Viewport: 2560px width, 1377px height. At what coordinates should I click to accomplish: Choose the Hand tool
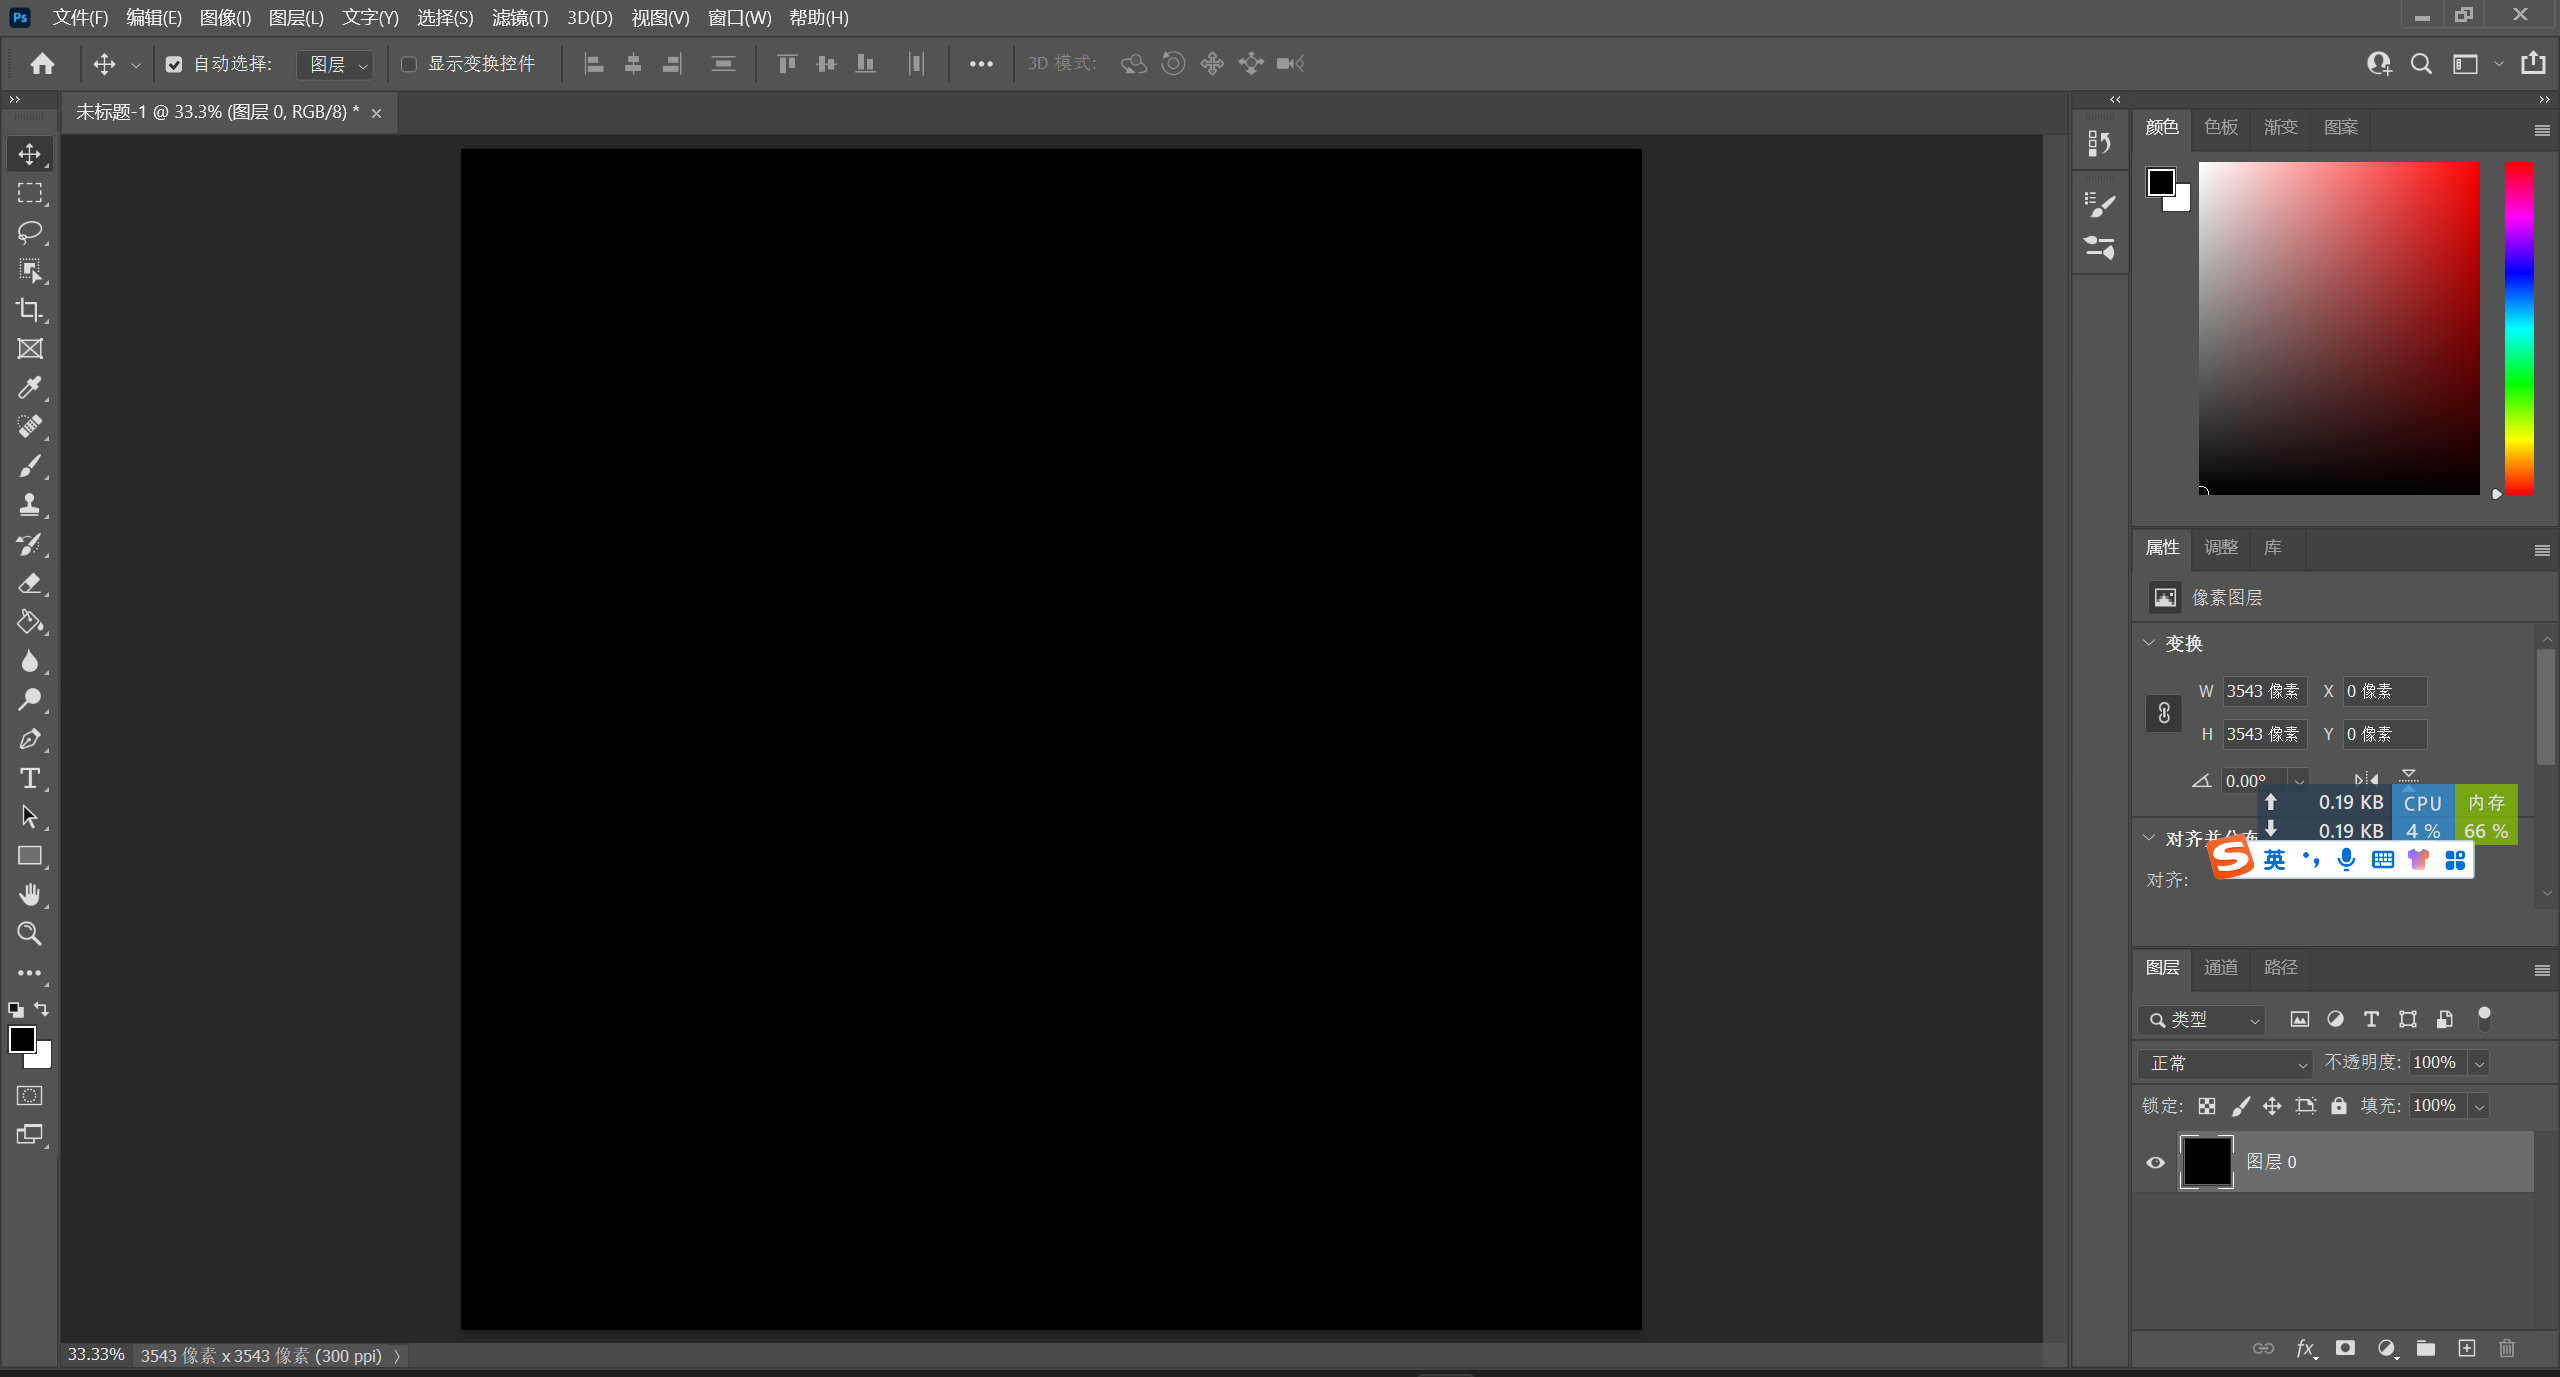pos(29,894)
